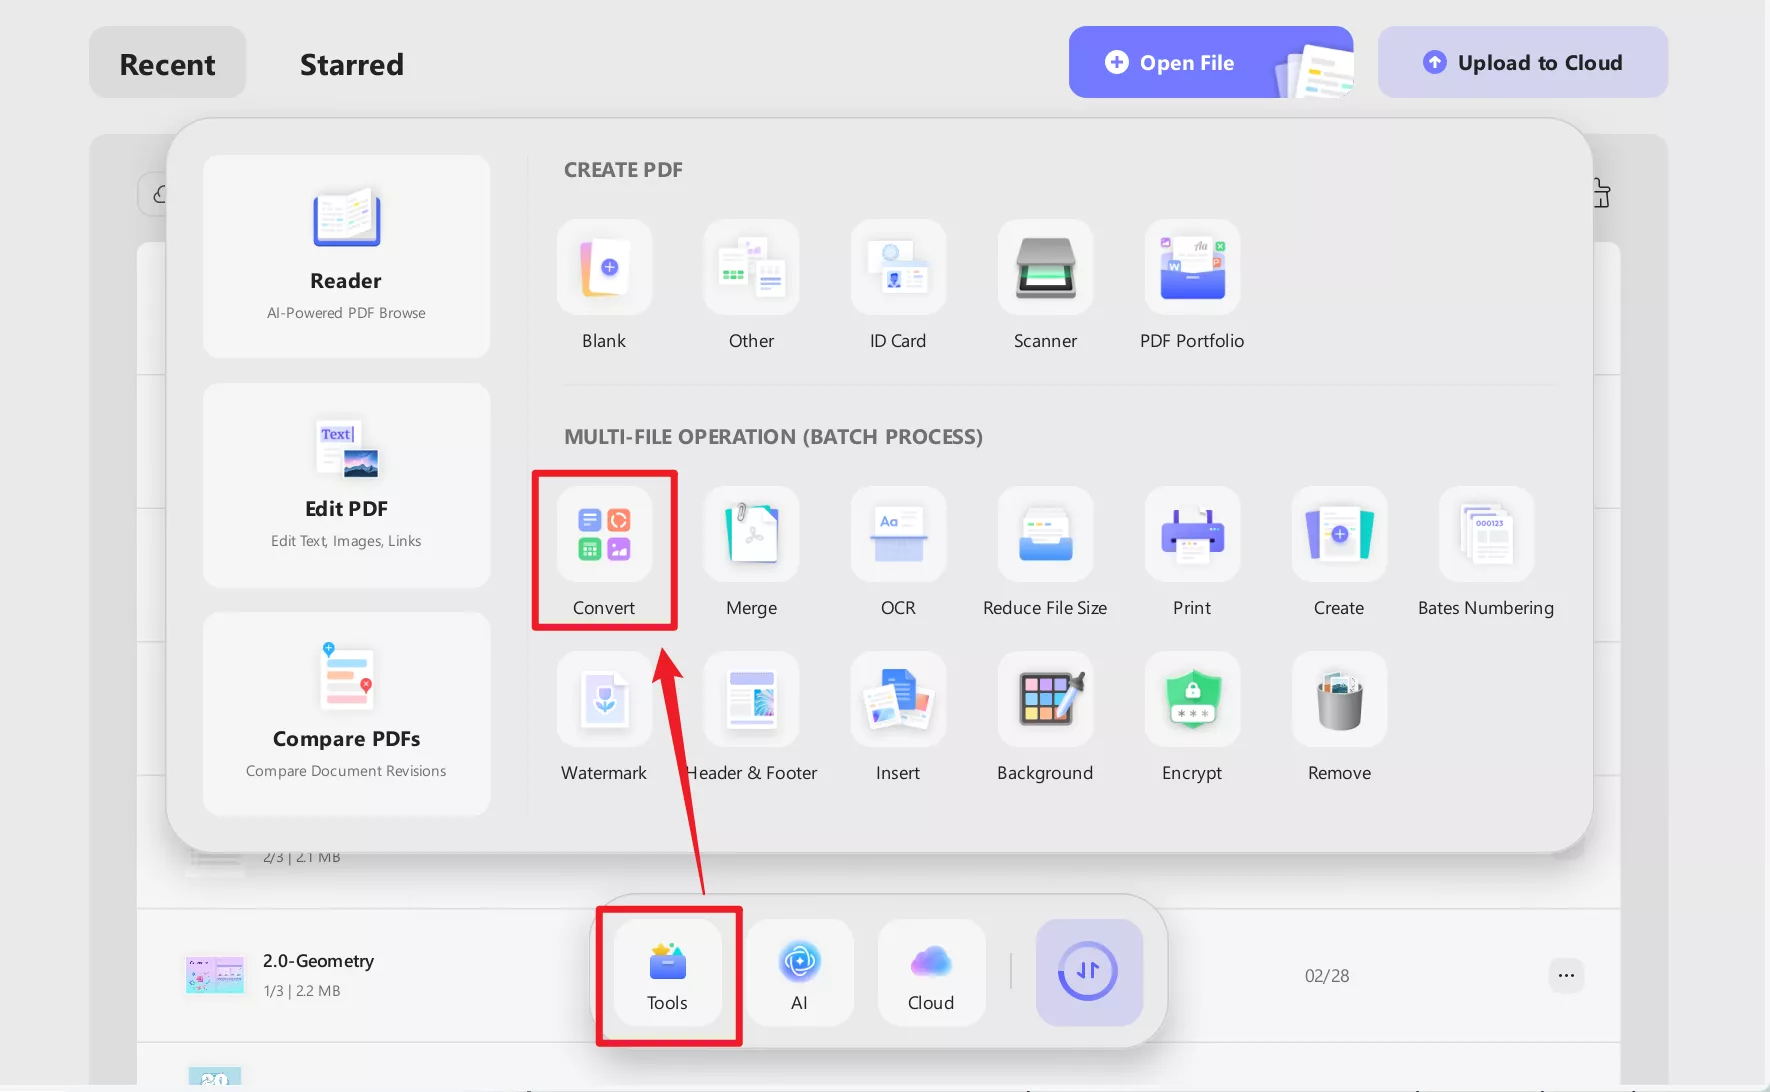Open Bates Numbering tool

(1486, 534)
